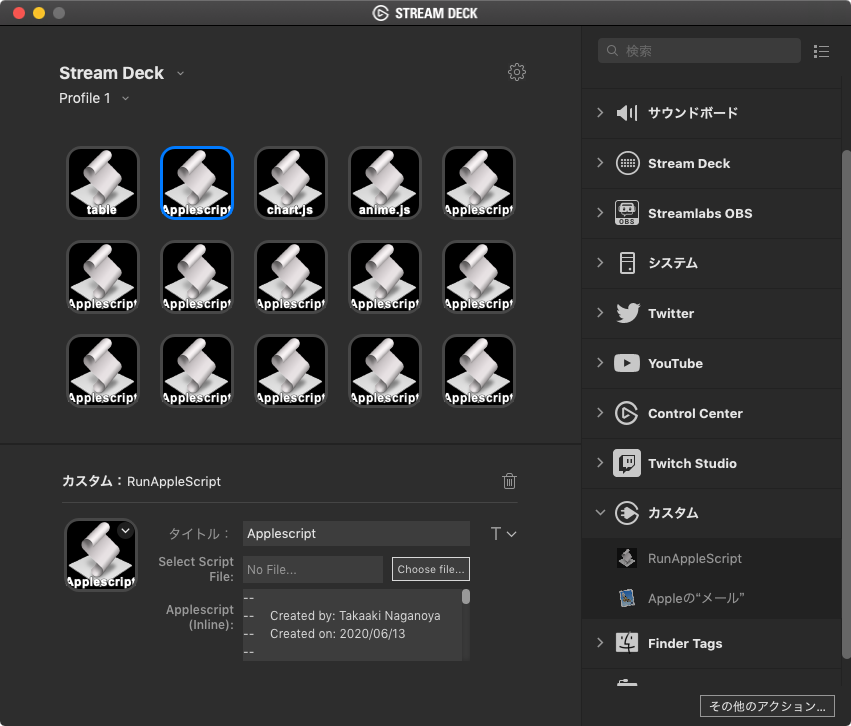
Task: Expand the Control Center category
Action: click(x=600, y=412)
